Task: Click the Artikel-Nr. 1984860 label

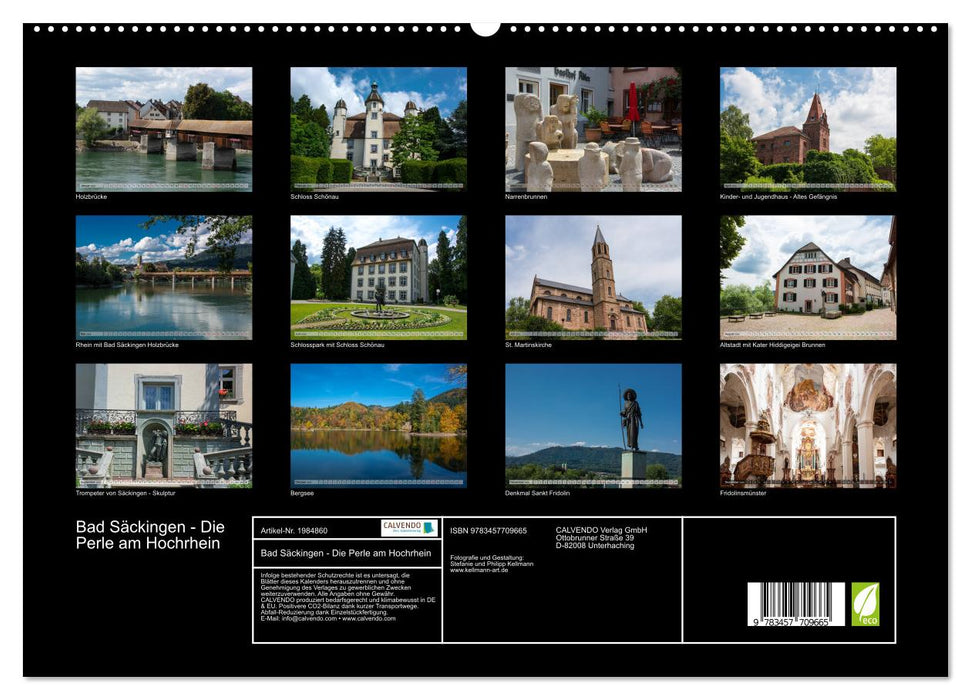Action: point(295,530)
